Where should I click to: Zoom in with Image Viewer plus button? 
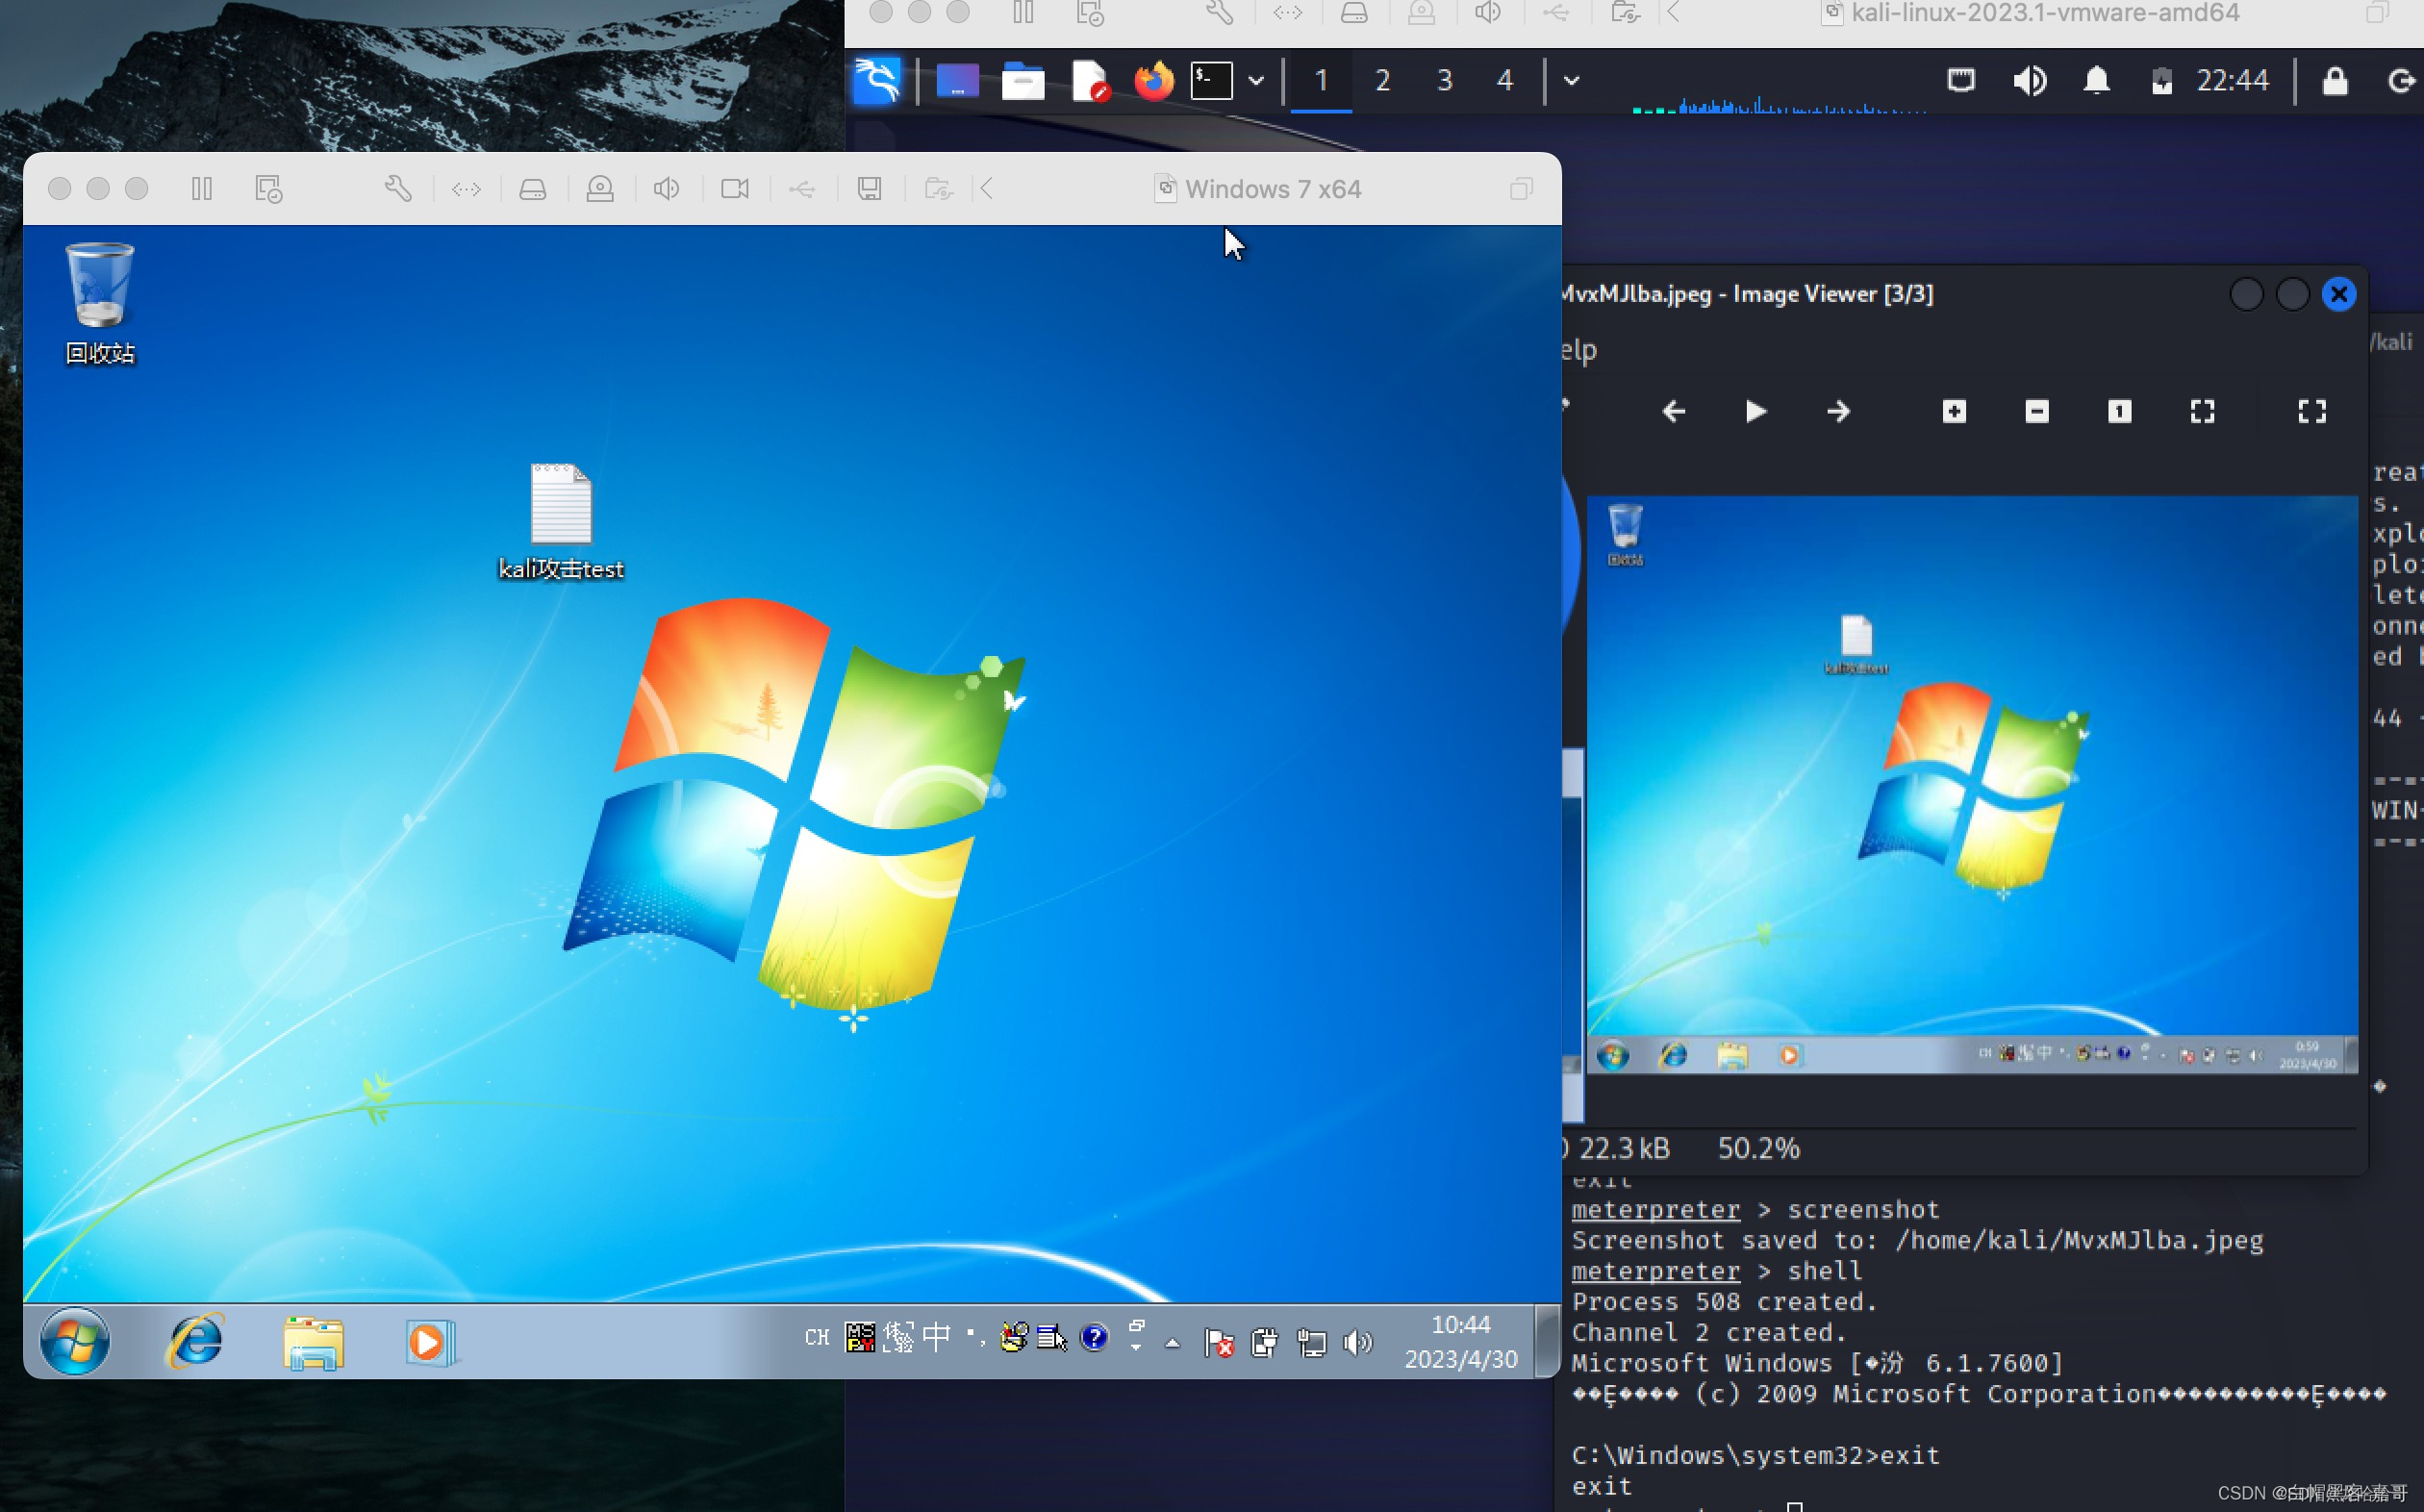click(x=1954, y=411)
